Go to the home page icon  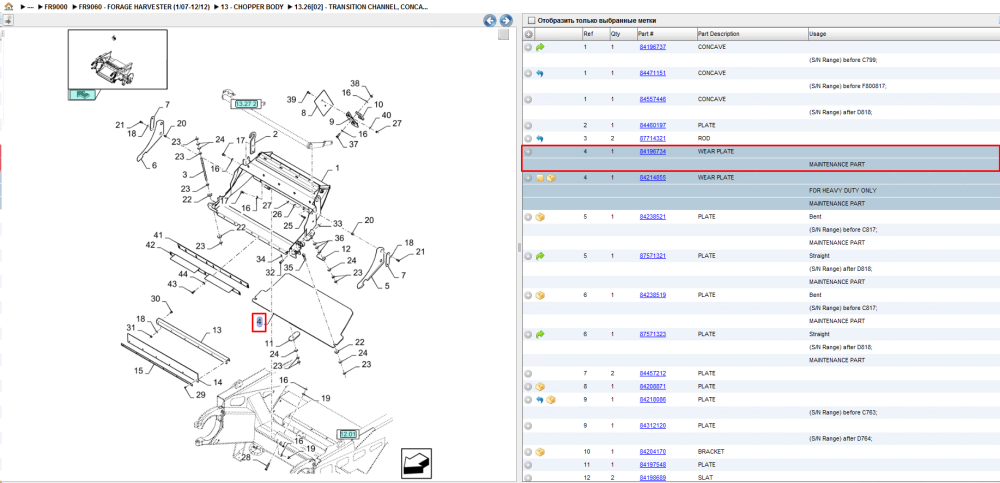(x=8, y=6)
